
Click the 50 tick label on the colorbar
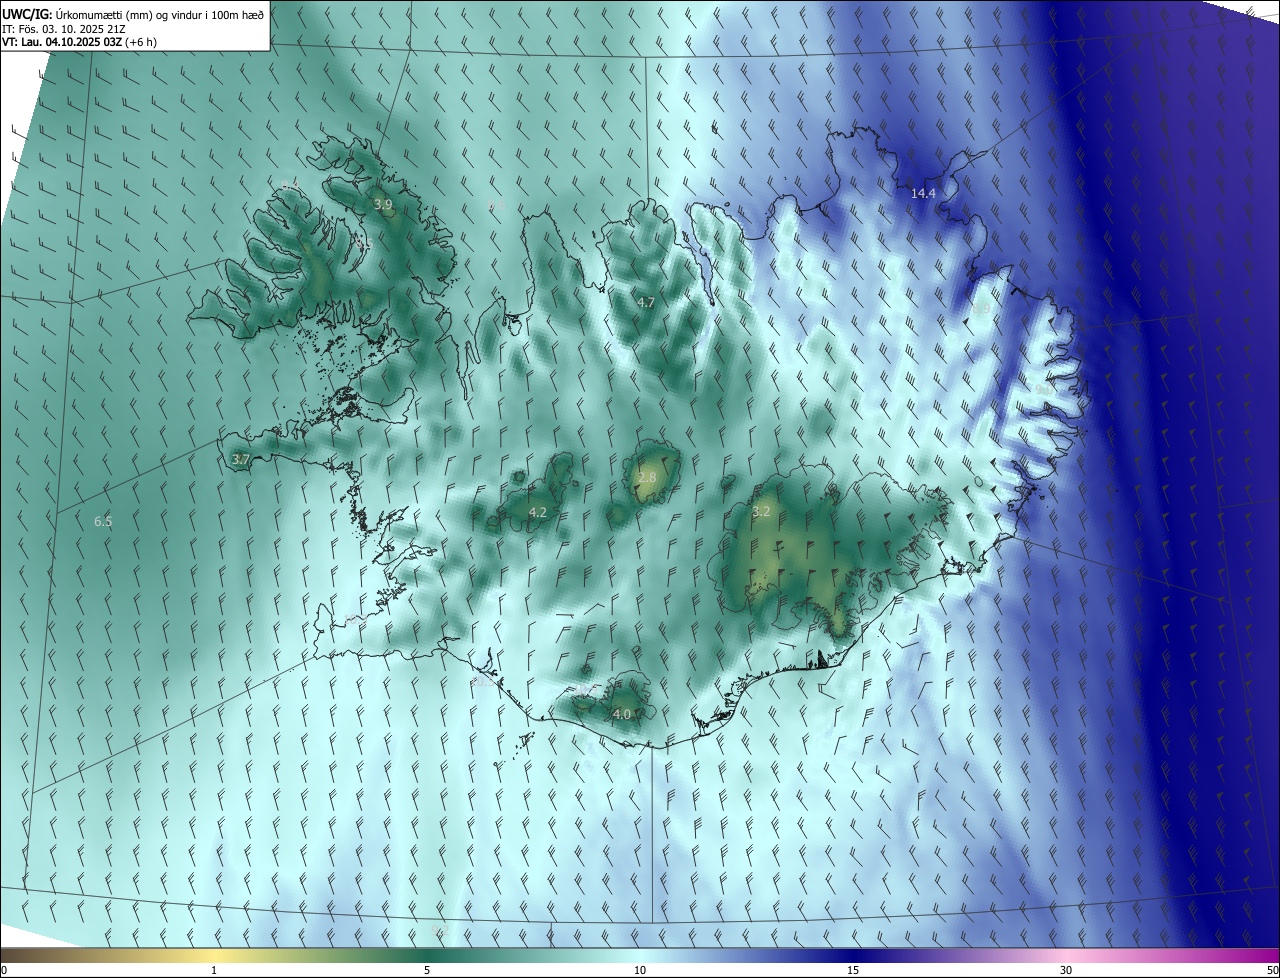click(1272, 970)
